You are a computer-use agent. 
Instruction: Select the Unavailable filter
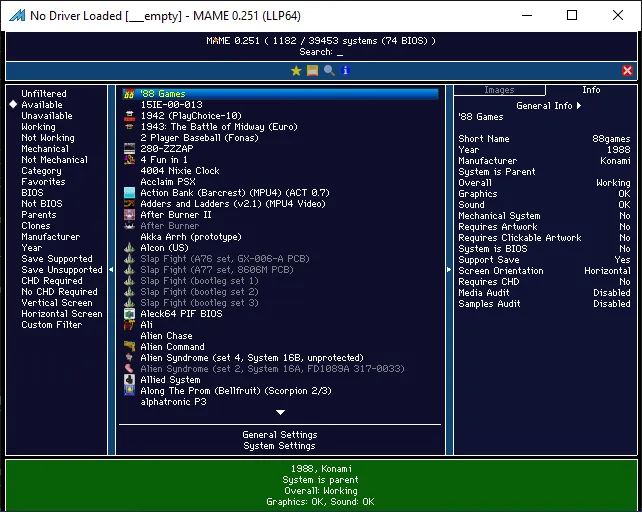click(47, 116)
